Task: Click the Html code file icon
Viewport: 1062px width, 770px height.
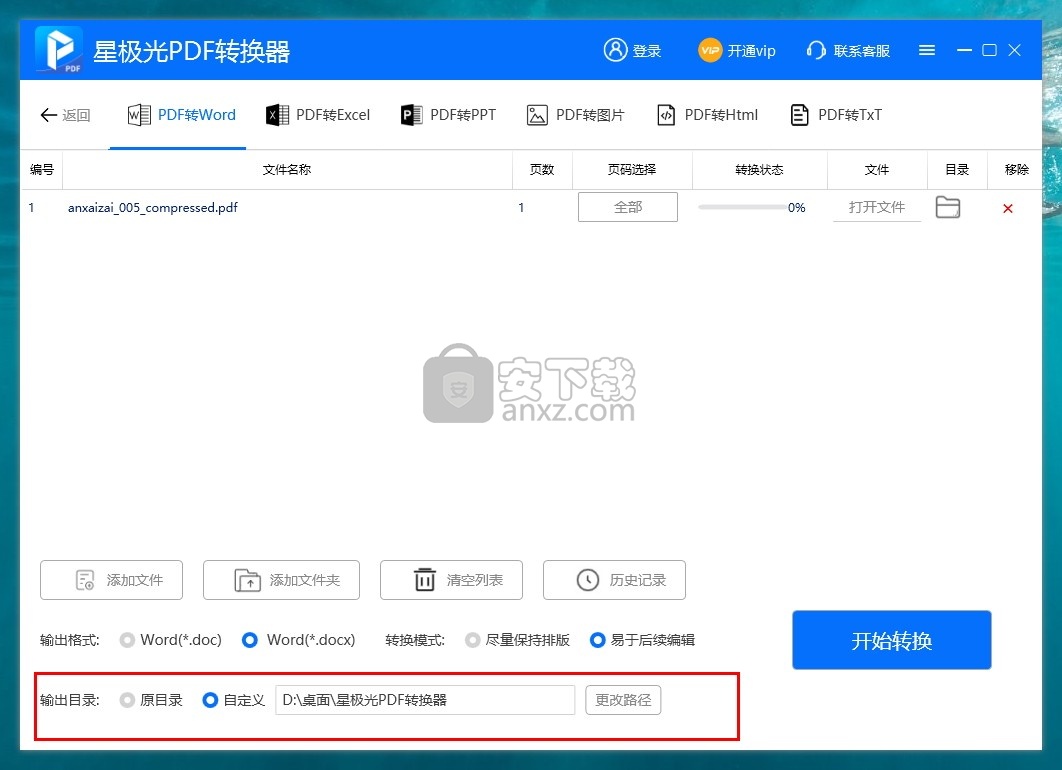Action: click(x=666, y=115)
